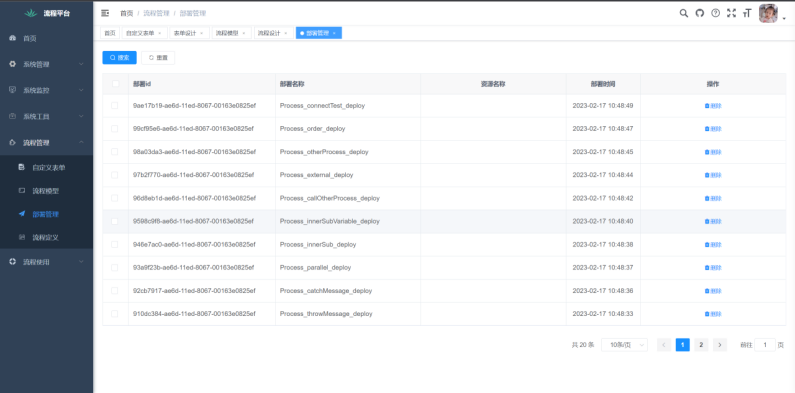The width and height of the screenshot is (795, 393).
Task: Check the Process_innerSub_deploy row checkbox
Action: pos(115,244)
